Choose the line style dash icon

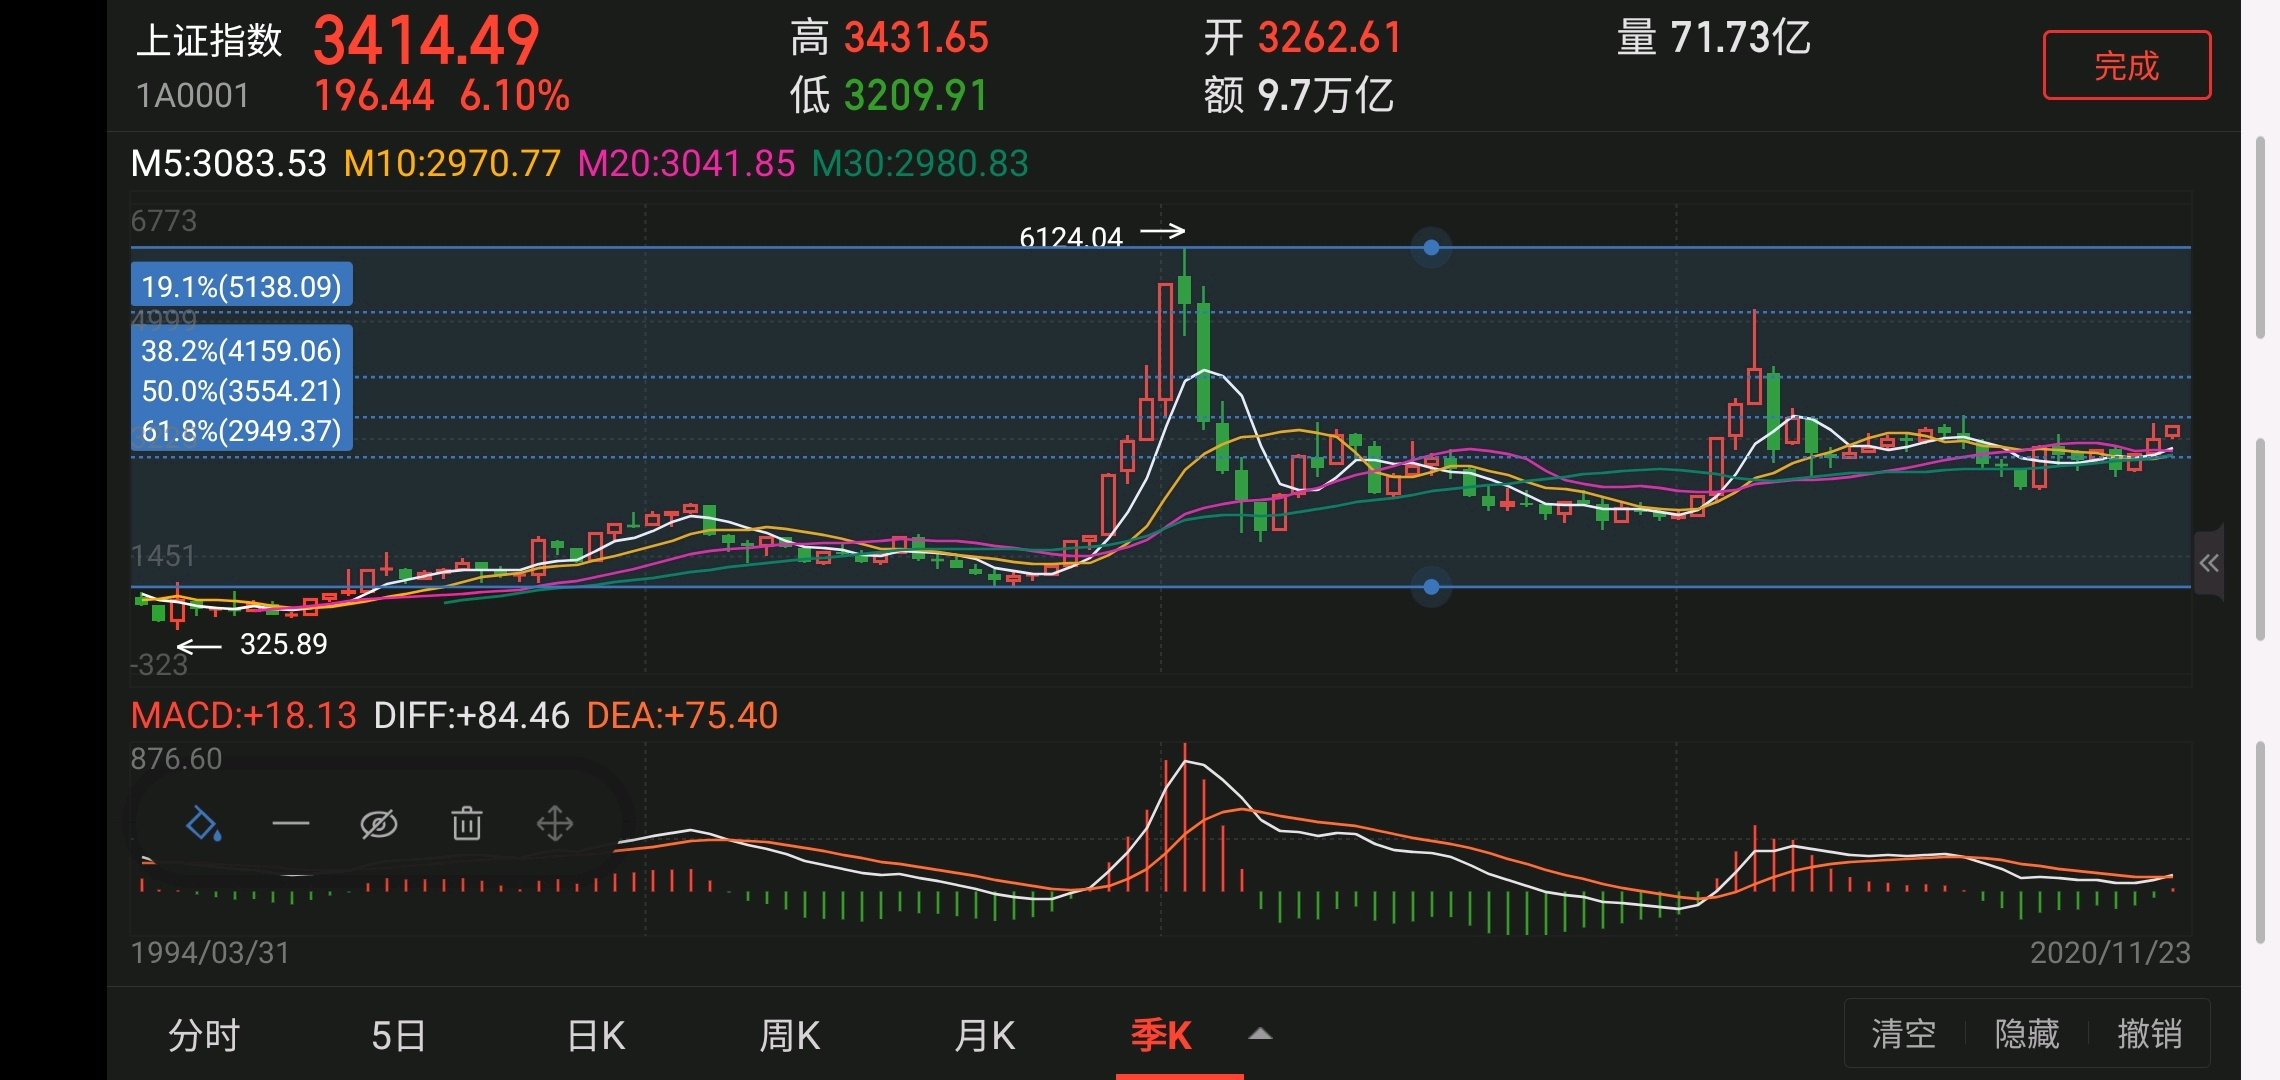(291, 824)
